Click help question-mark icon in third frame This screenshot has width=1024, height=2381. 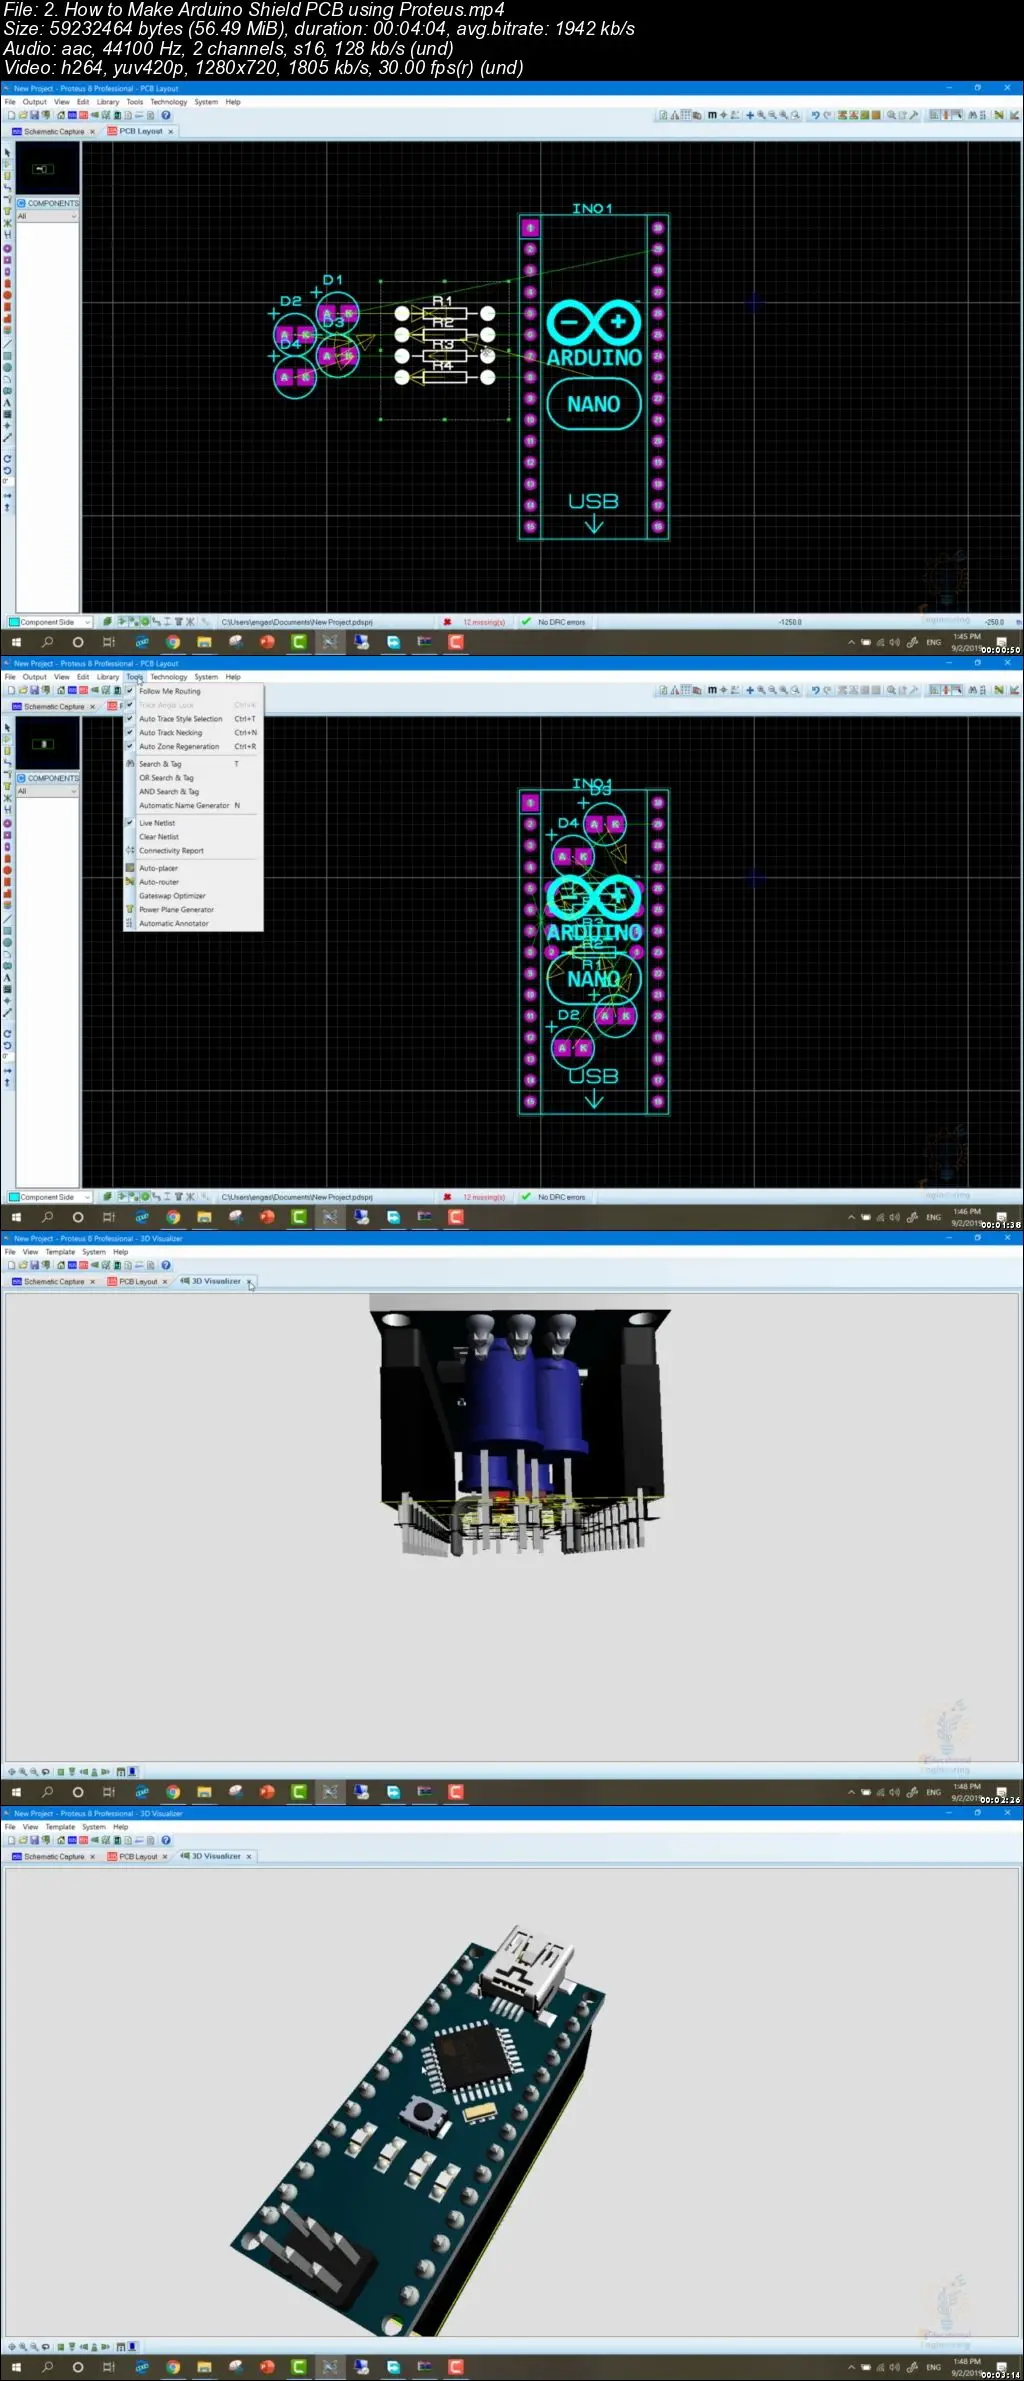(166, 1266)
